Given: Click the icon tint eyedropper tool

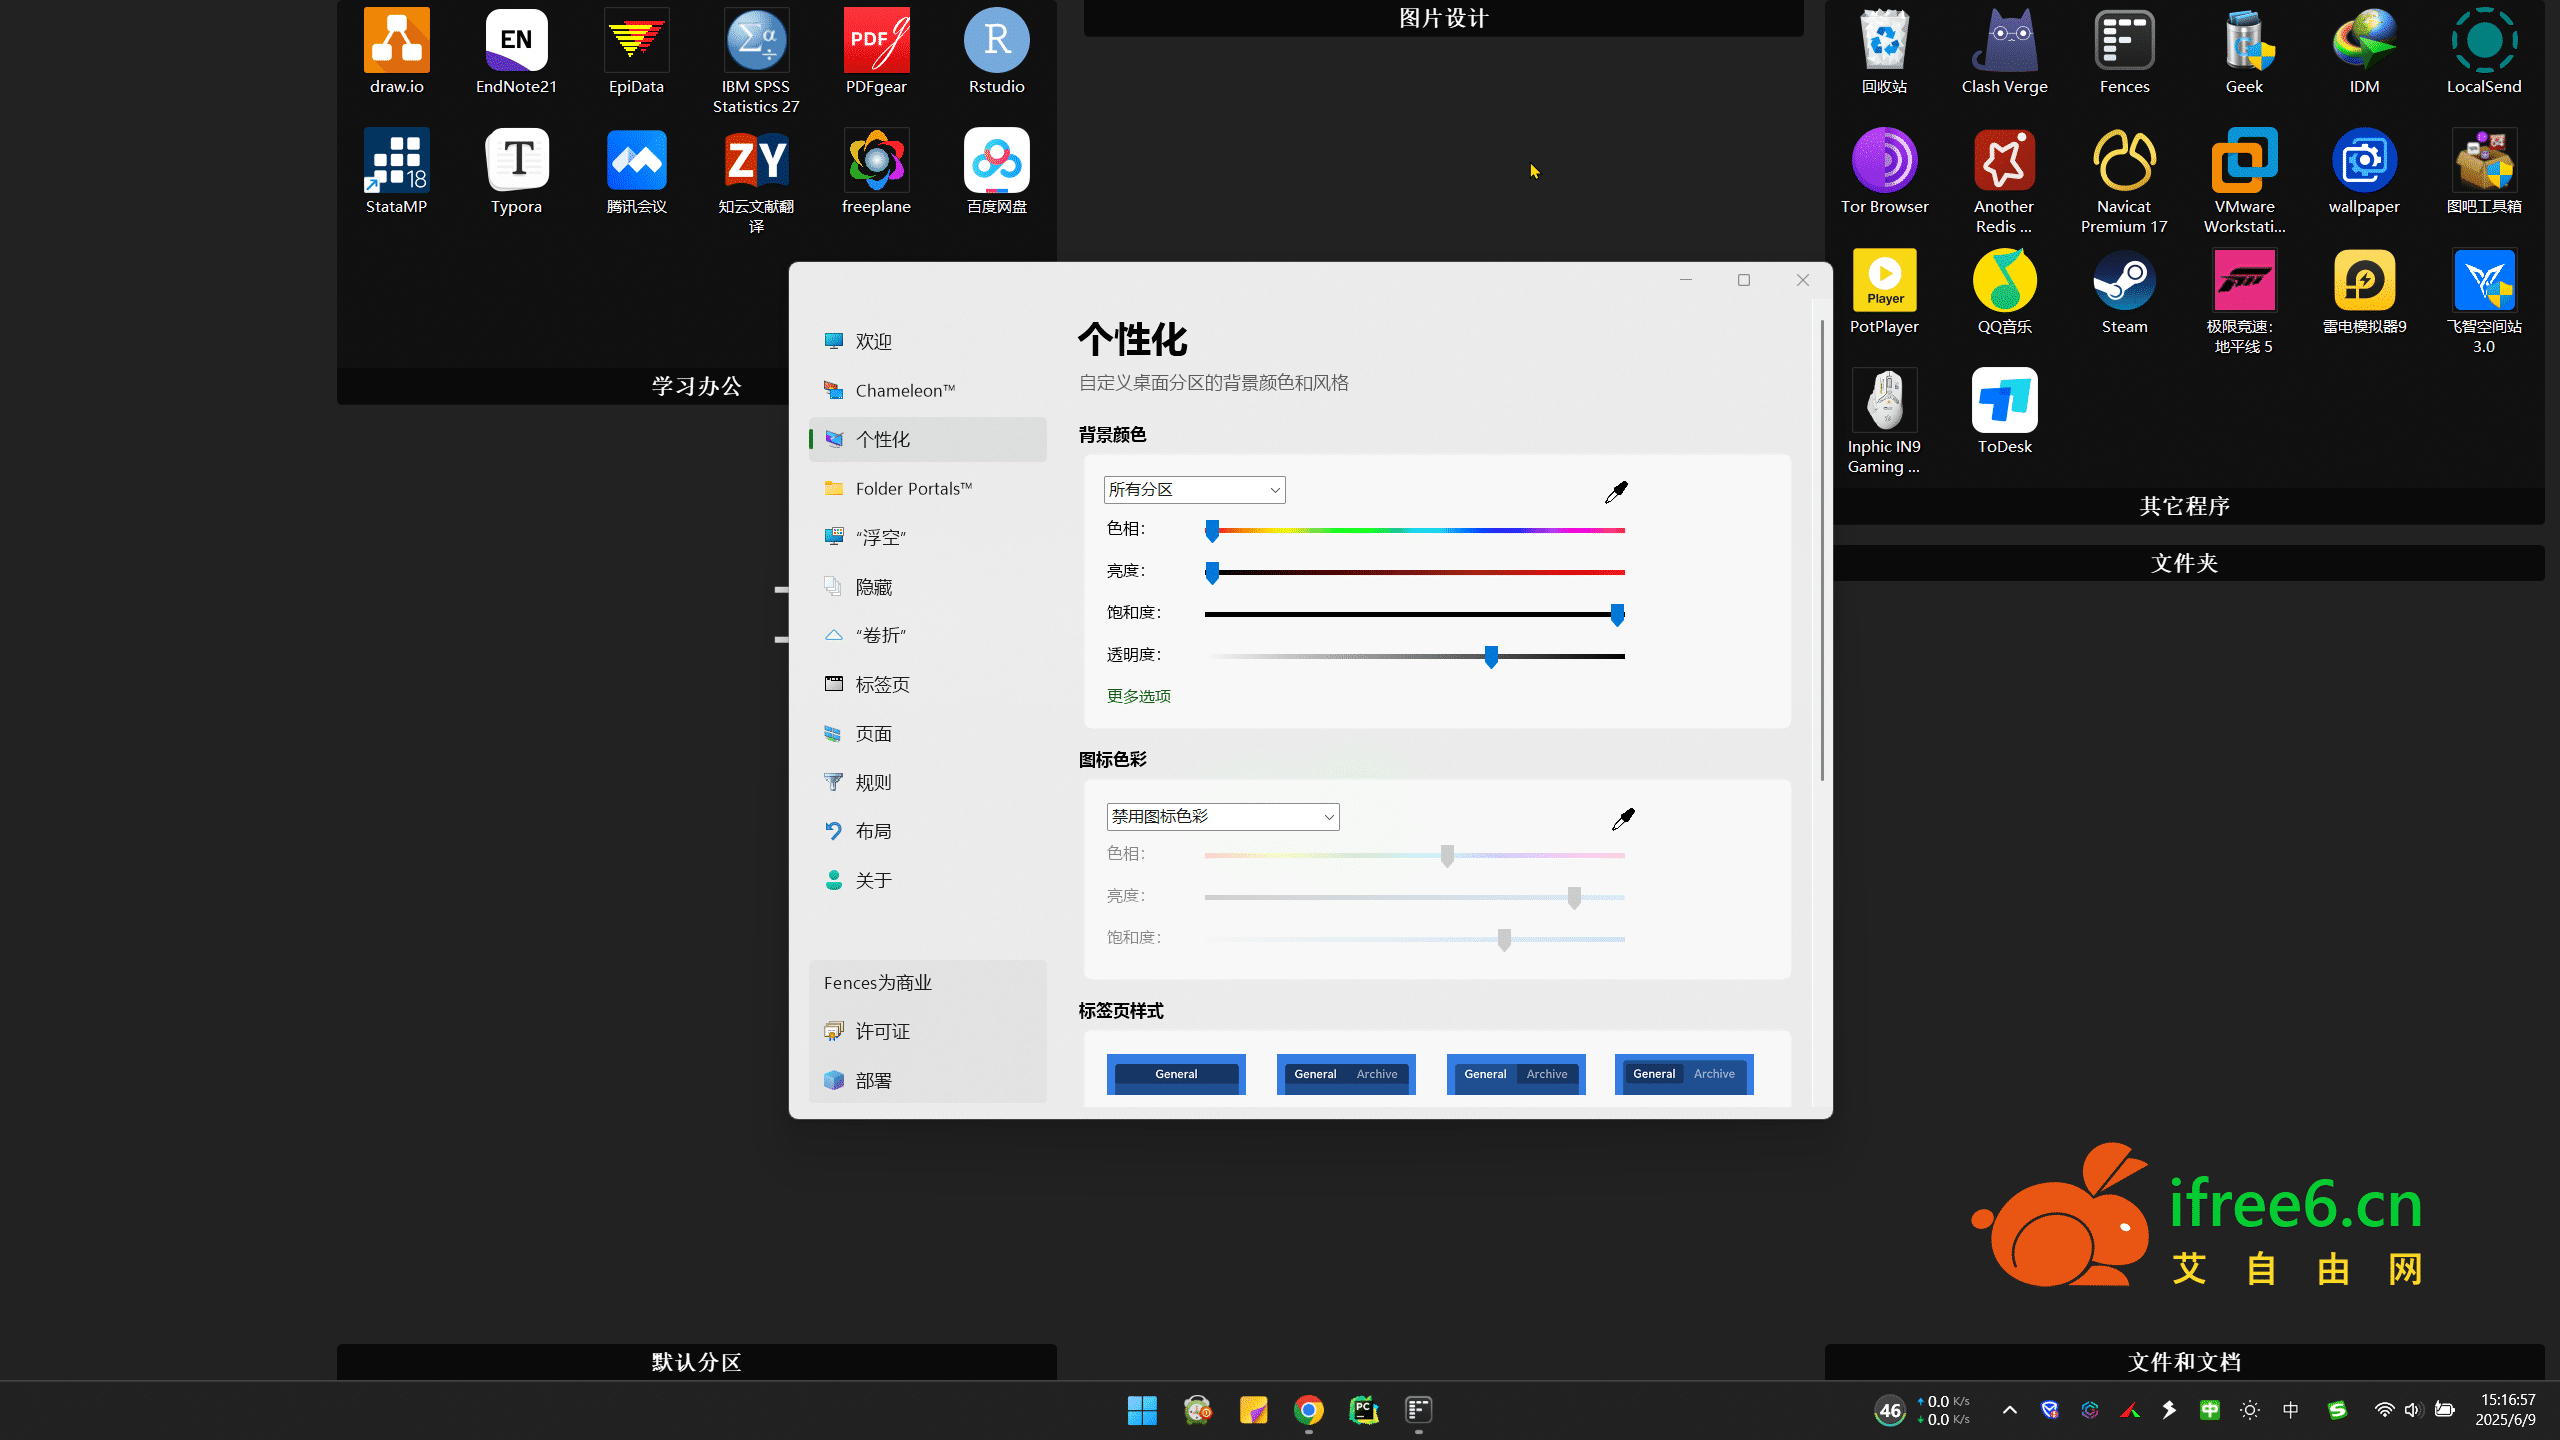Looking at the screenshot, I should 1623,819.
